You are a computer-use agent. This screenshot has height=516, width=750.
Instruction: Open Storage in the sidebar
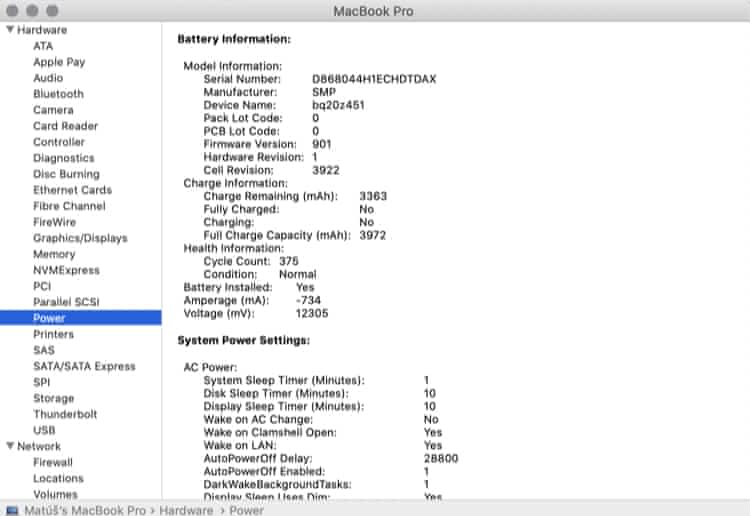(54, 398)
